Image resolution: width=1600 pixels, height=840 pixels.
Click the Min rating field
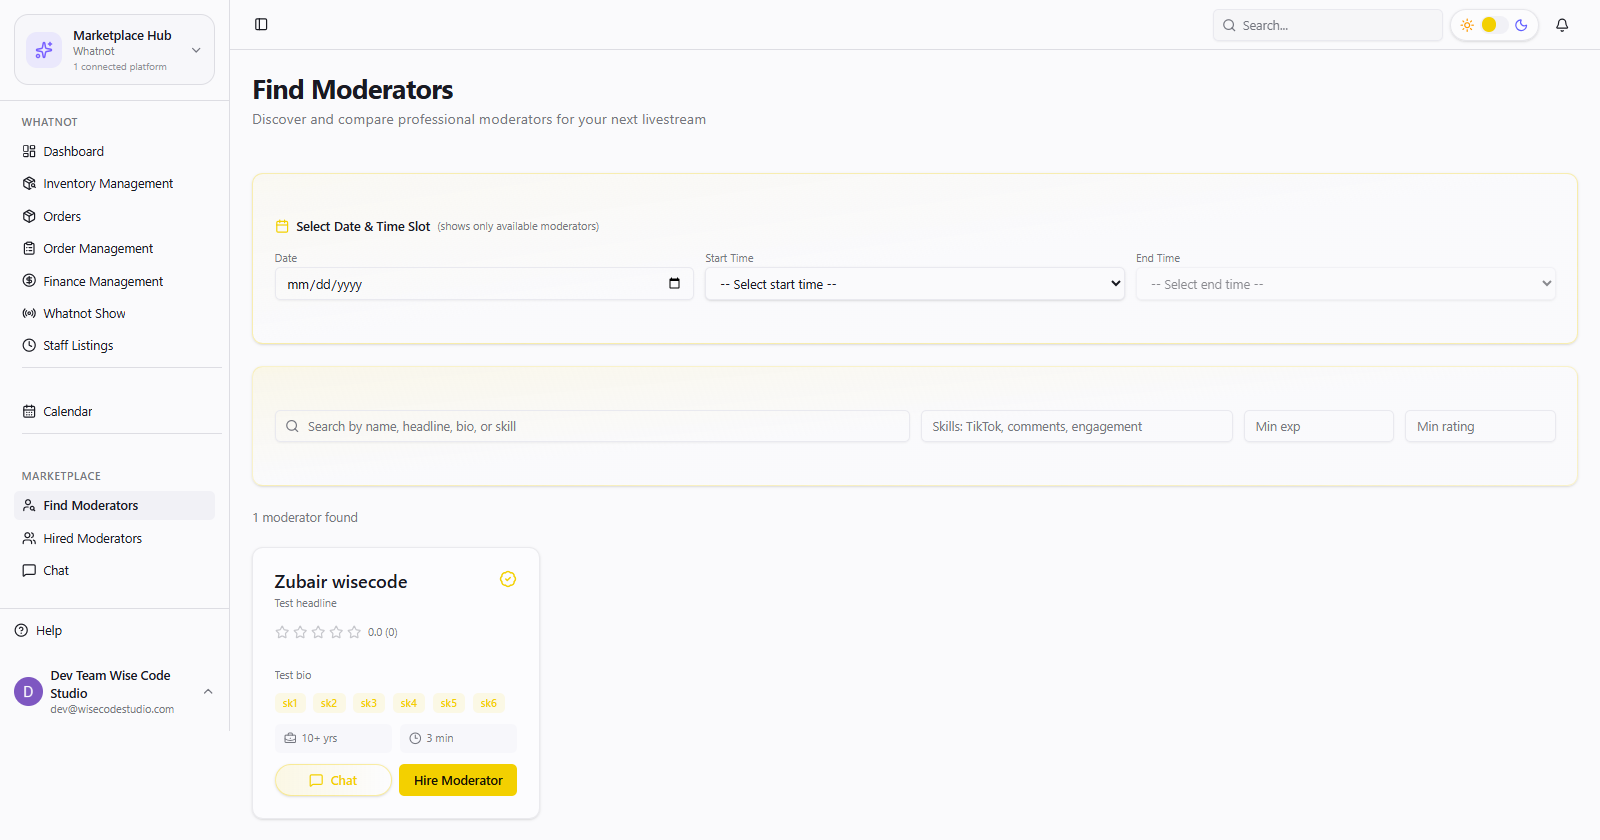1480,426
